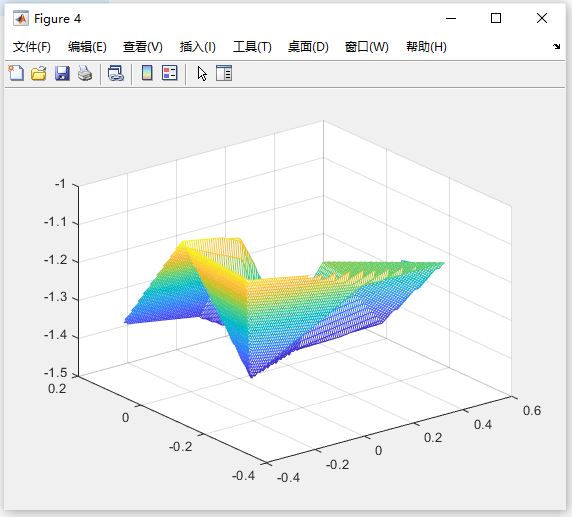This screenshot has height=517, width=572.
Task: Click the MATLAB logo in the title bar
Action: pyautogui.click(x=21, y=19)
